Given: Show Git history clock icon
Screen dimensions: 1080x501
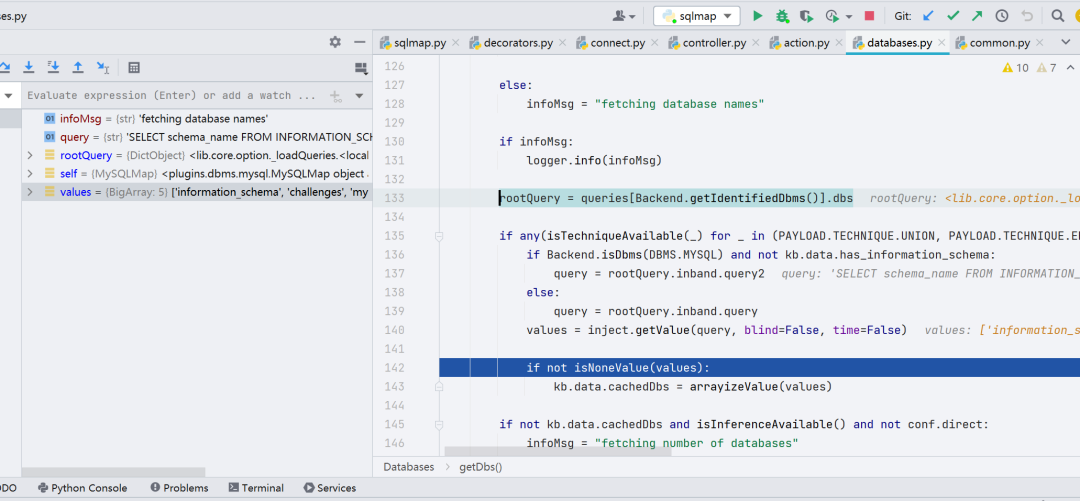Looking at the screenshot, I should click(1002, 16).
